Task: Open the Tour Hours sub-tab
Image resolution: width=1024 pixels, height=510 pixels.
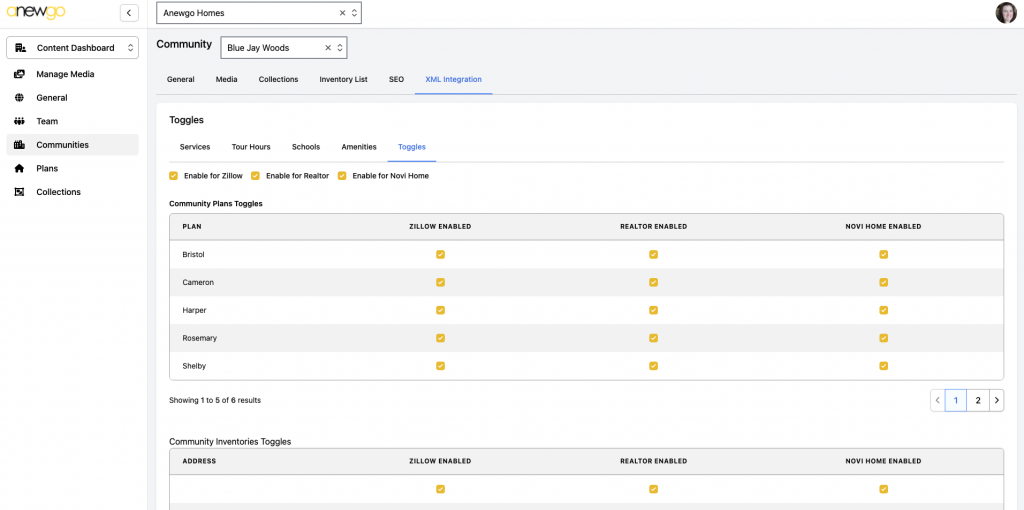Action: pyautogui.click(x=251, y=147)
